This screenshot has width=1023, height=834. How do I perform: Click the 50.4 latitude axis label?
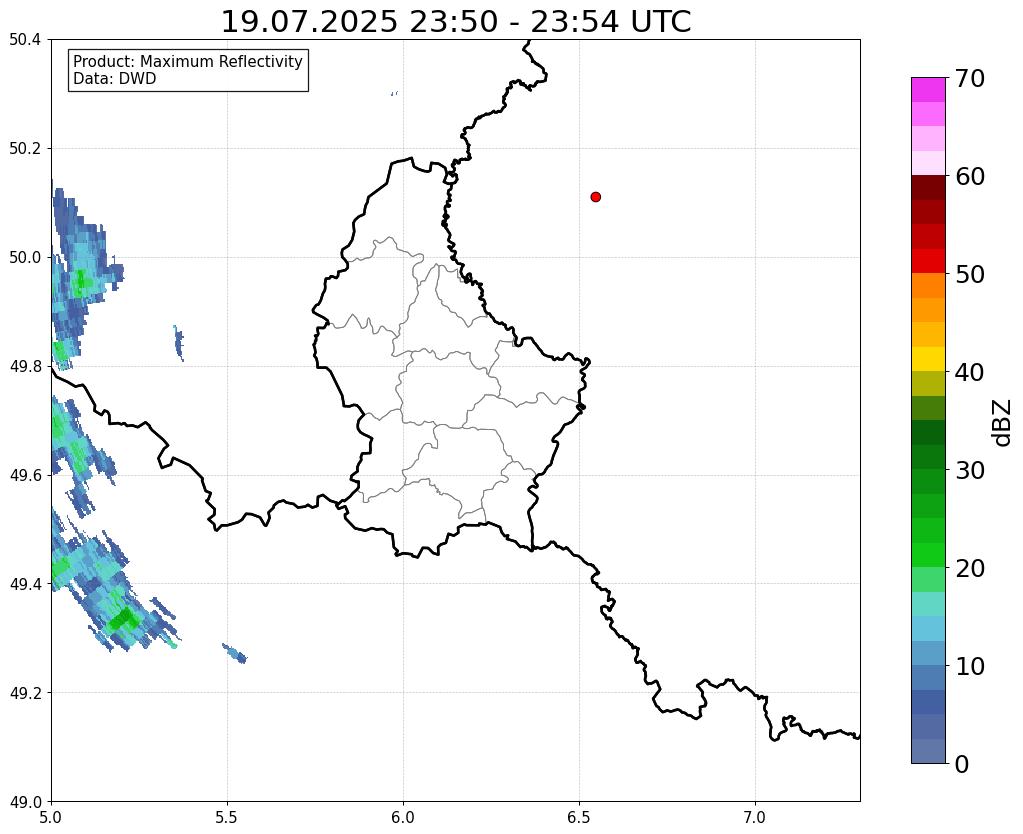(25, 40)
